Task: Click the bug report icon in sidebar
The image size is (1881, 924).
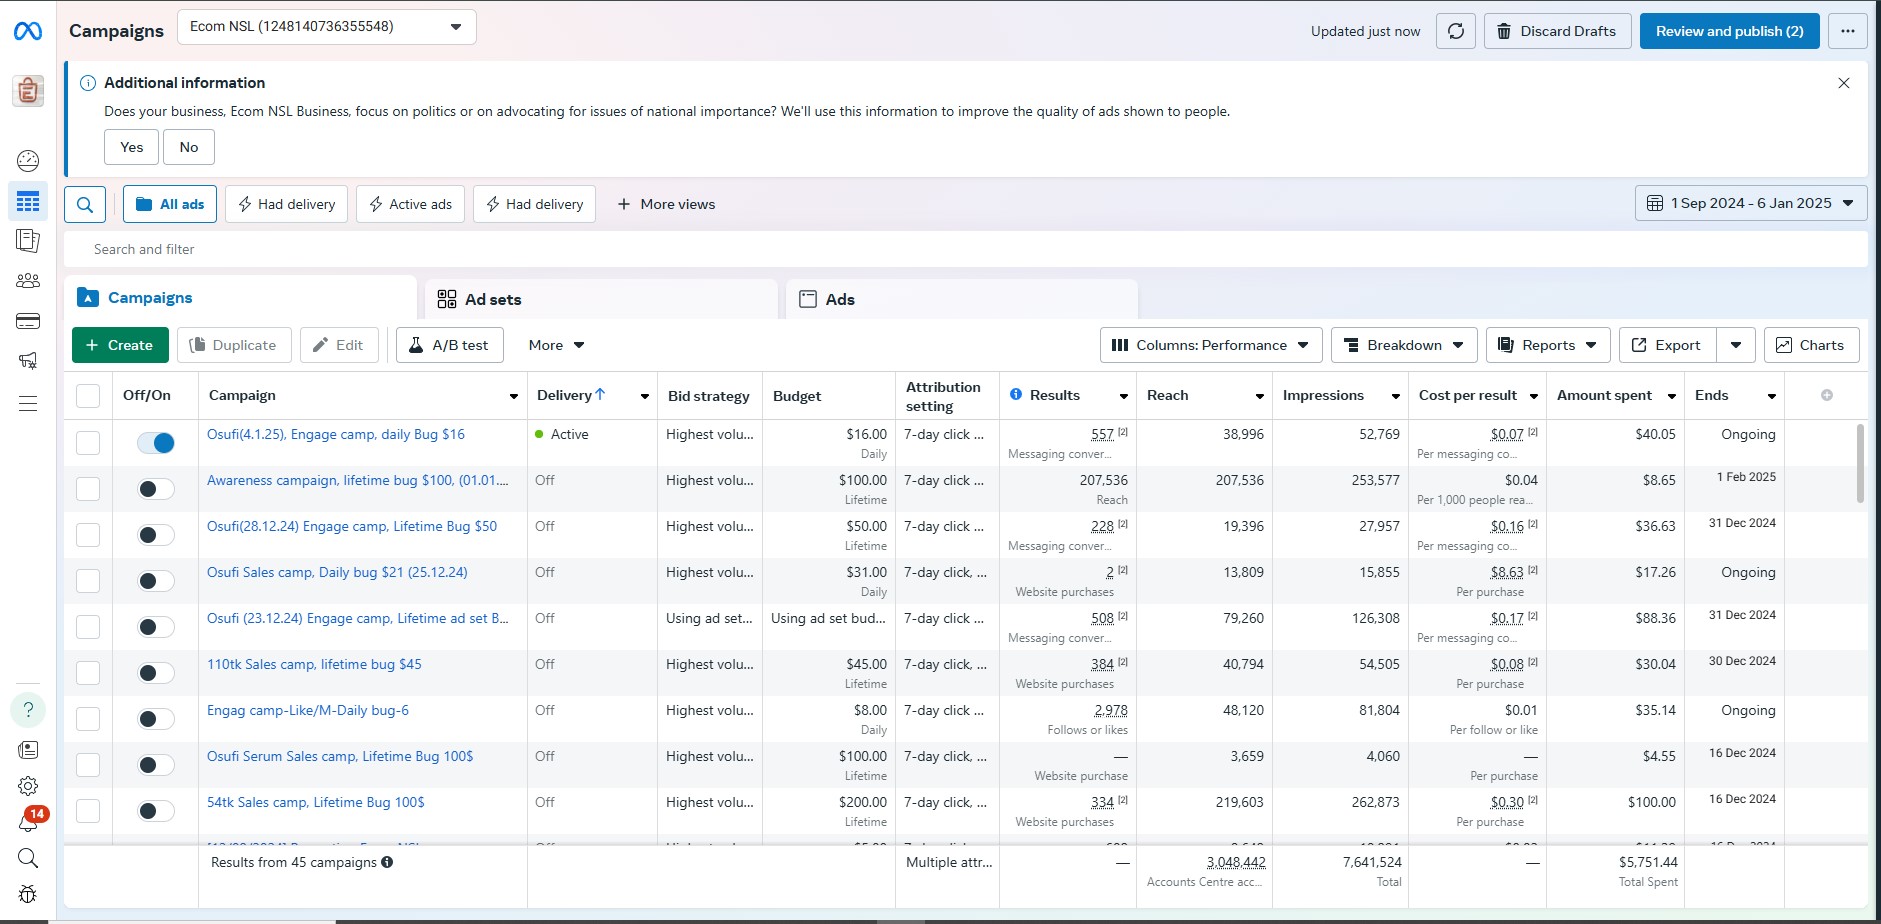Action: [28, 894]
